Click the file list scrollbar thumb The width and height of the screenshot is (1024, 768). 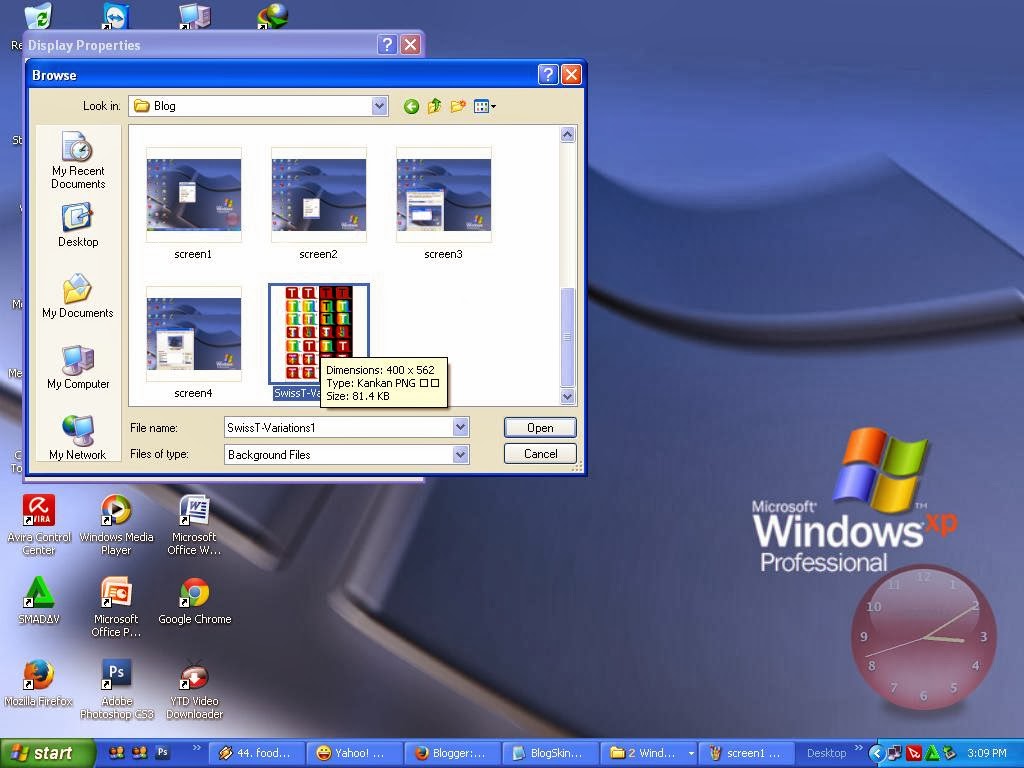[x=568, y=337]
